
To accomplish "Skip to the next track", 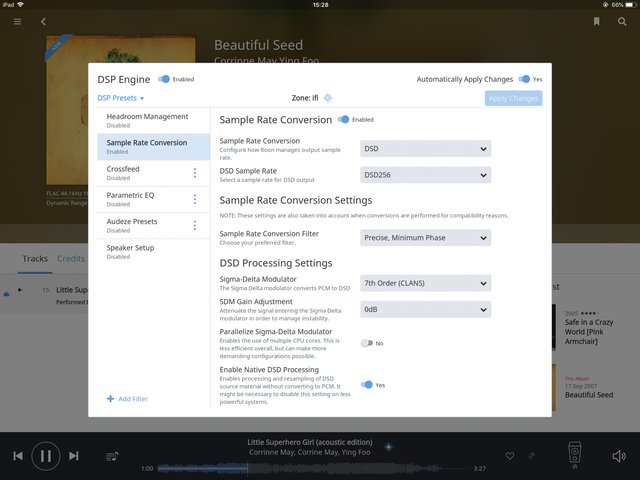I will [73, 456].
